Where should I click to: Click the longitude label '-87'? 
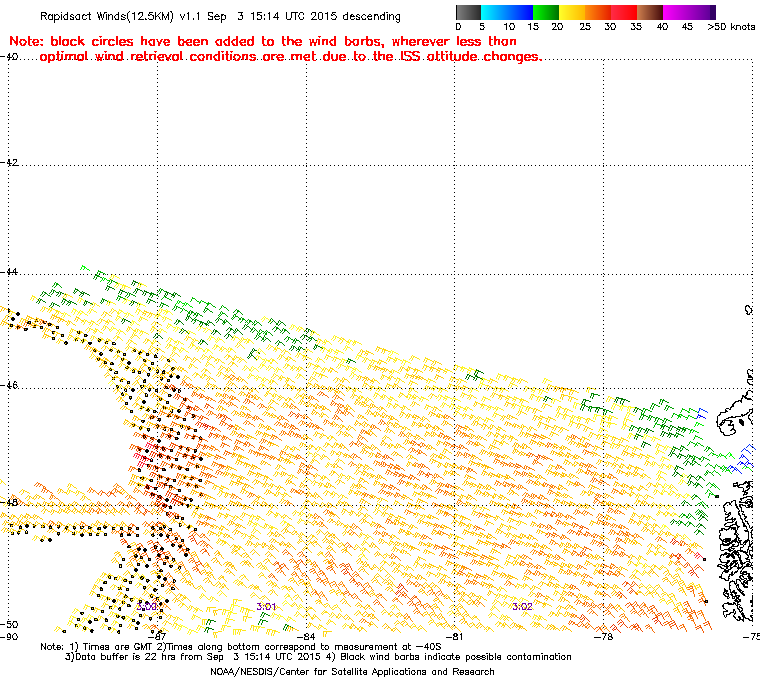157,636
